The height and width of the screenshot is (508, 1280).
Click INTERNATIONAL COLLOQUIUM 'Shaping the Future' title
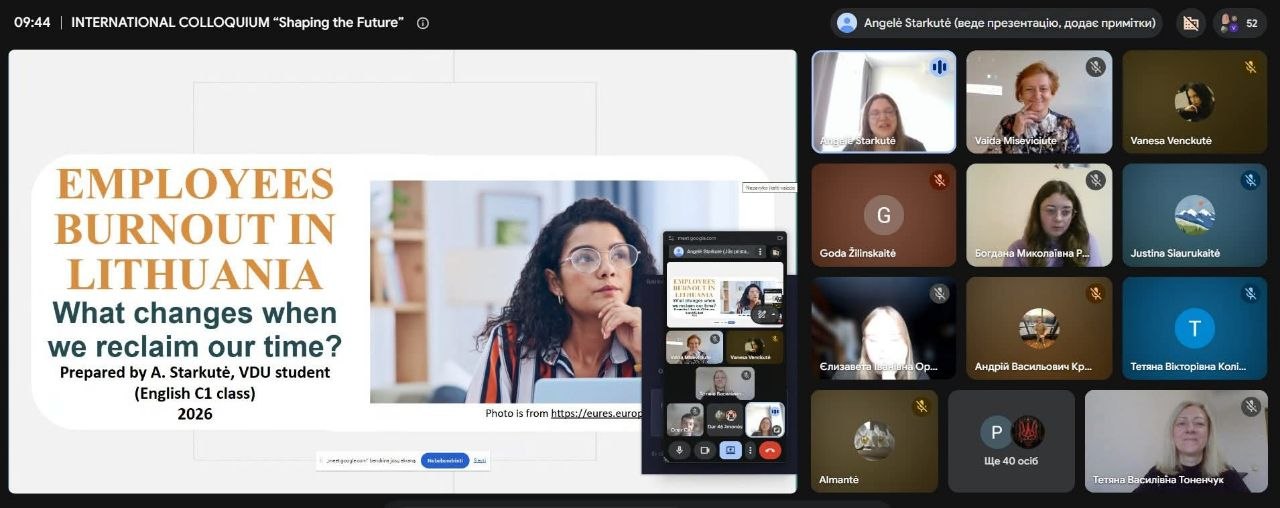point(238,22)
